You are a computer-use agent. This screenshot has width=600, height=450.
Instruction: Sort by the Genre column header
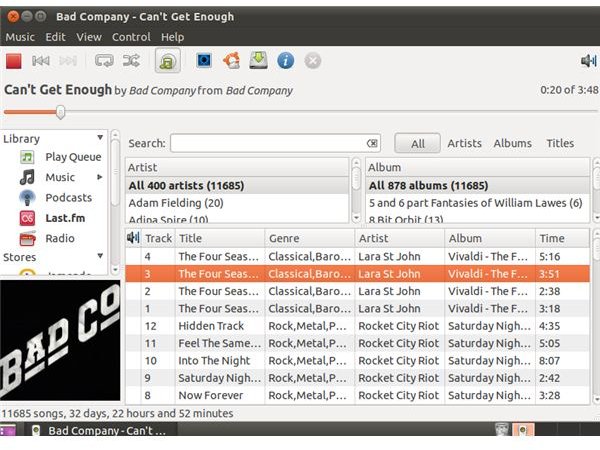310,238
